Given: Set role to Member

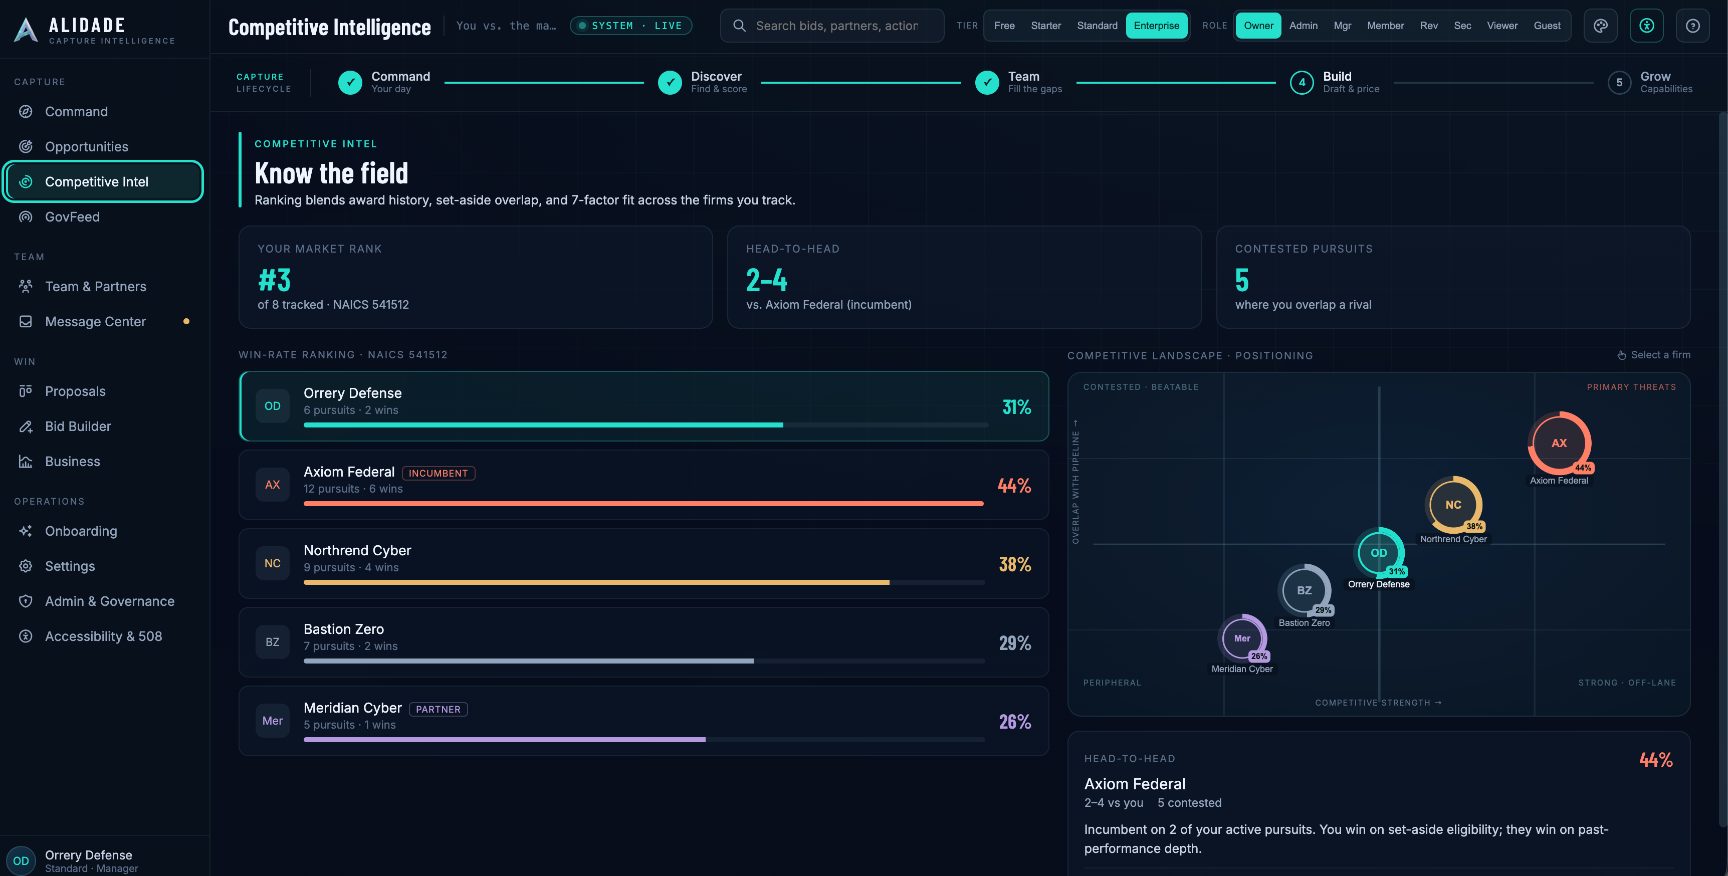Looking at the screenshot, I should pyautogui.click(x=1385, y=26).
